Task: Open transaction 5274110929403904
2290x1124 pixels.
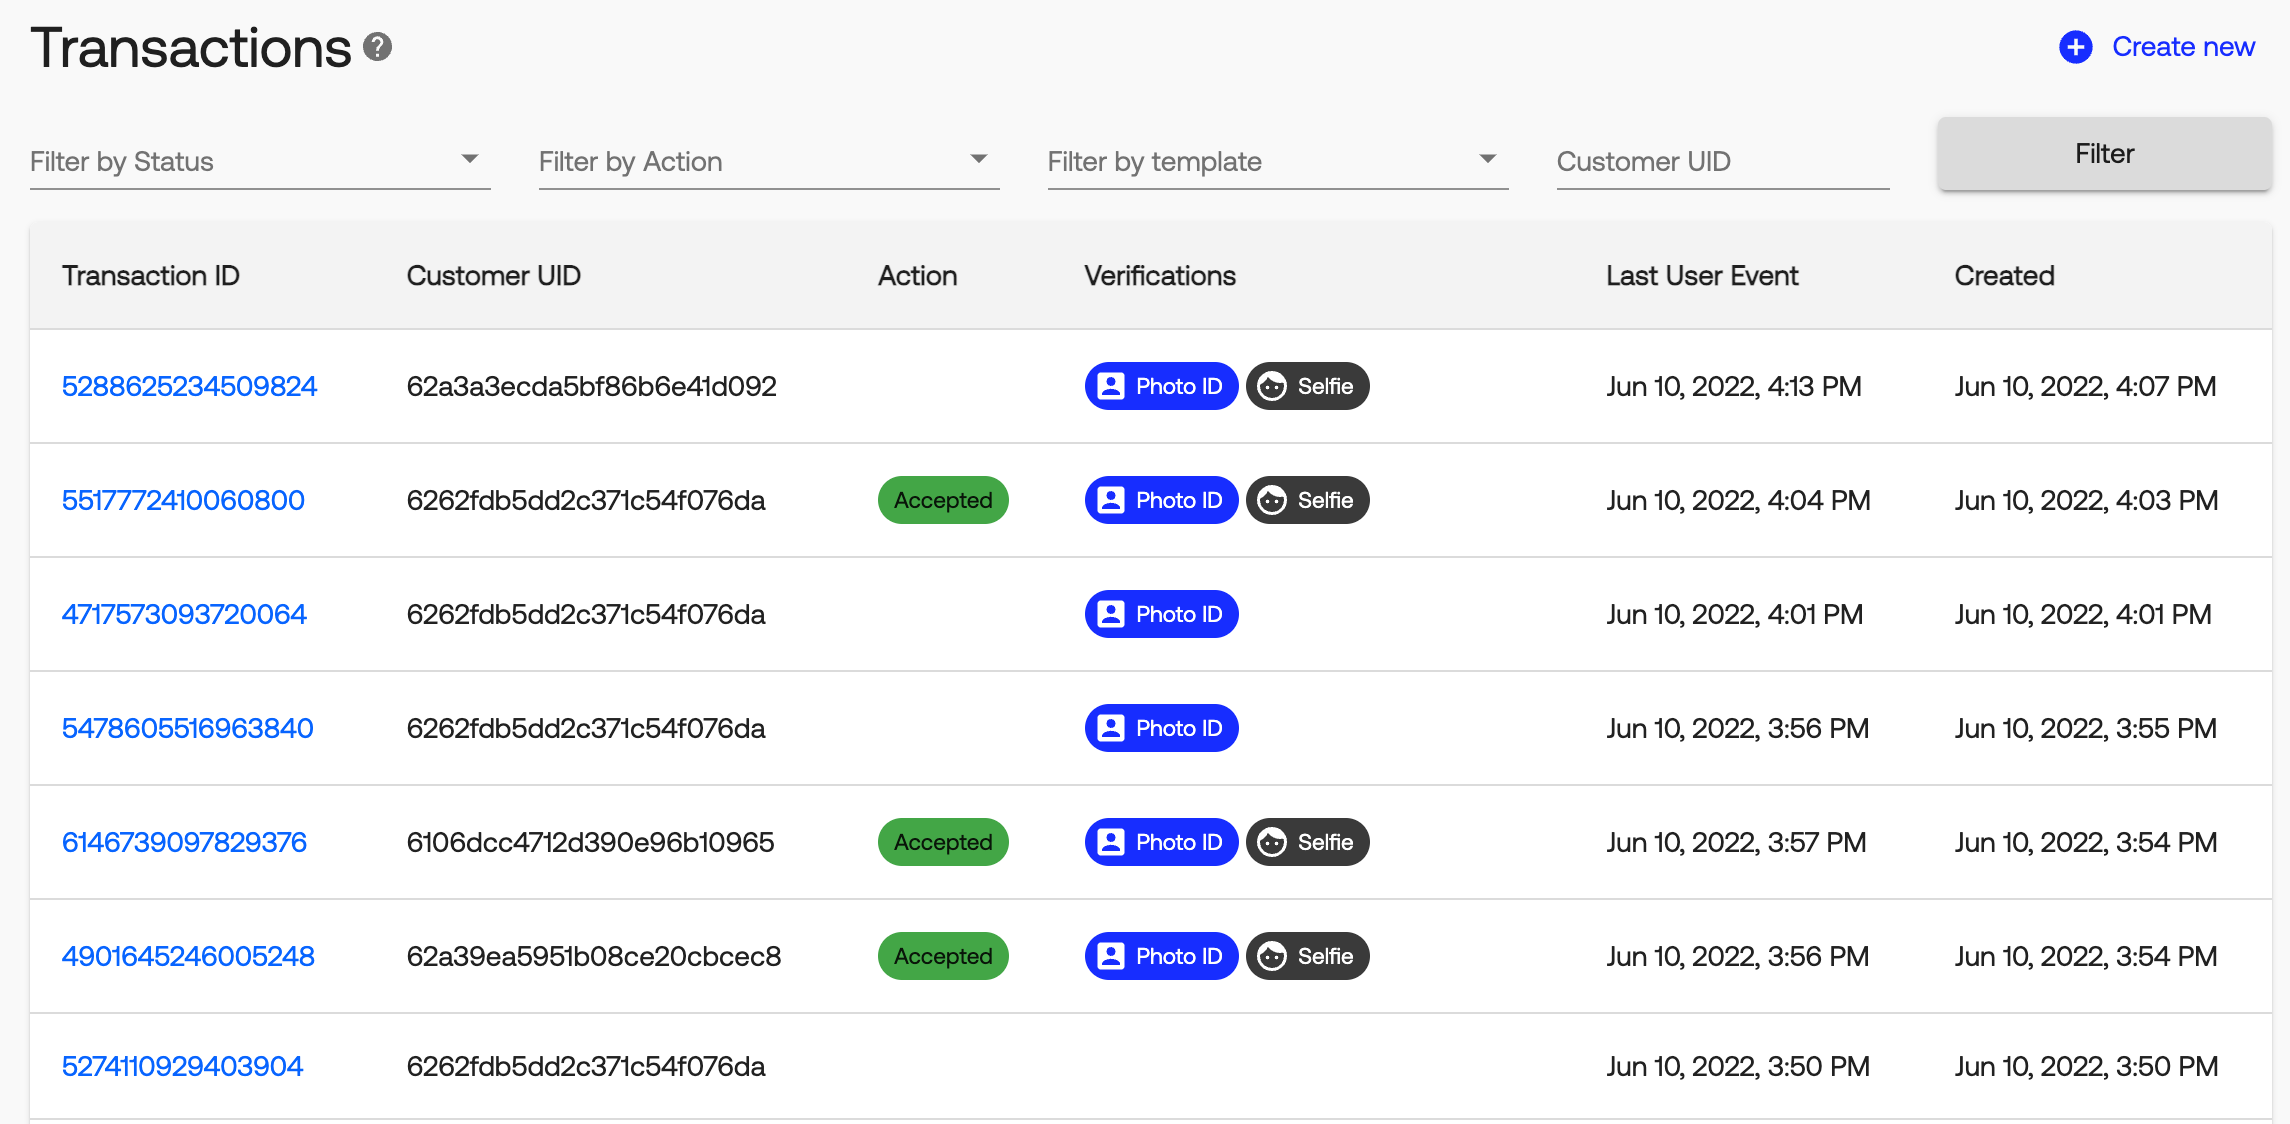Action: 182,1066
